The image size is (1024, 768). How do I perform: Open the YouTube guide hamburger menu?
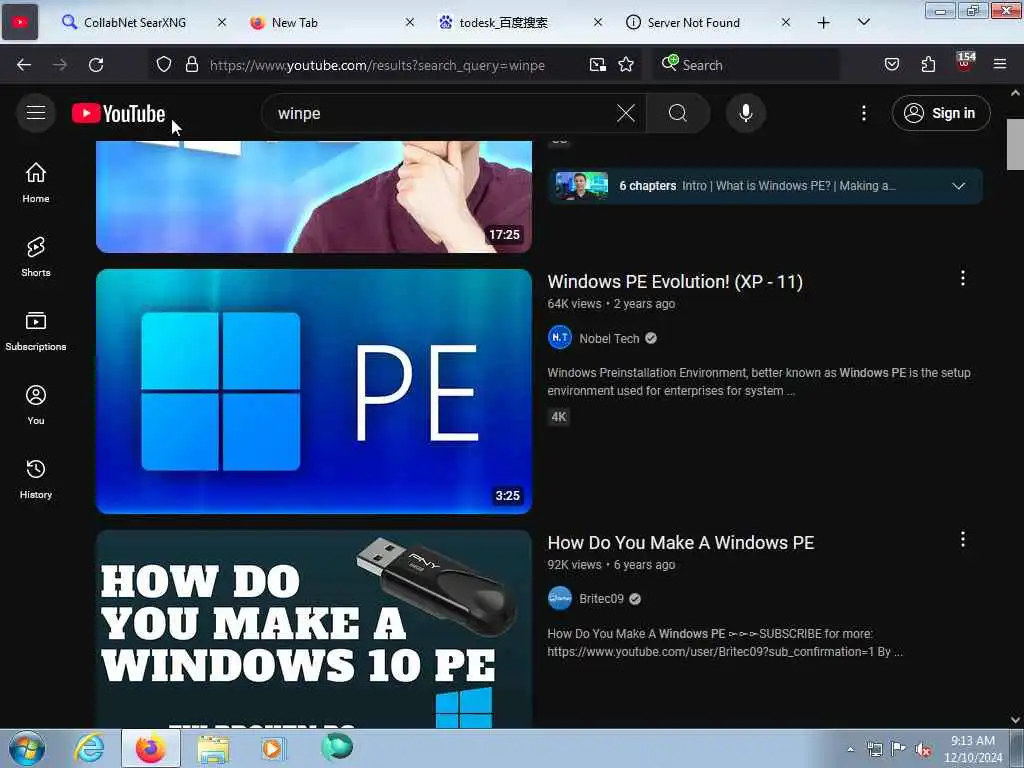36,113
